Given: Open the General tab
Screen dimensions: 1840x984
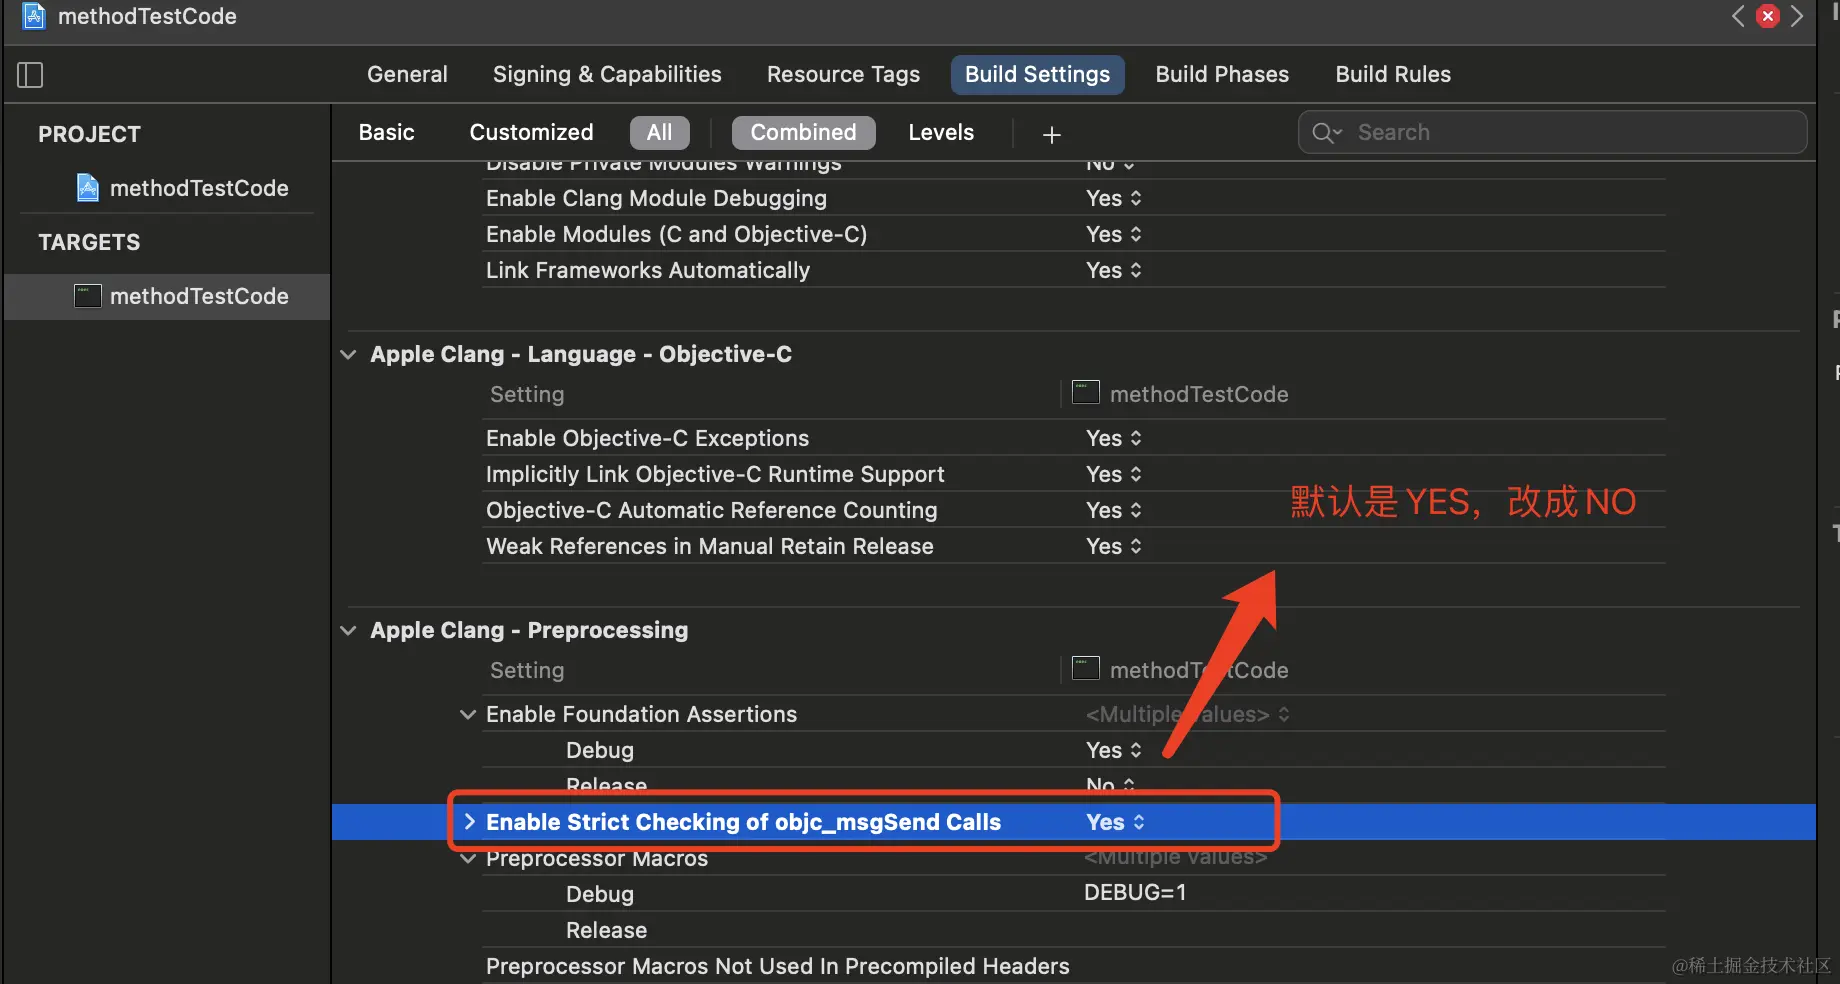Looking at the screenshot, I should (x=407, y=75).
